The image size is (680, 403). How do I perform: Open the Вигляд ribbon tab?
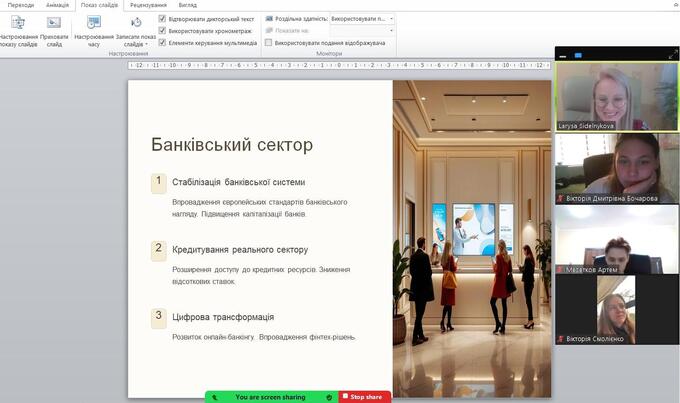click(x=187, y=5)
